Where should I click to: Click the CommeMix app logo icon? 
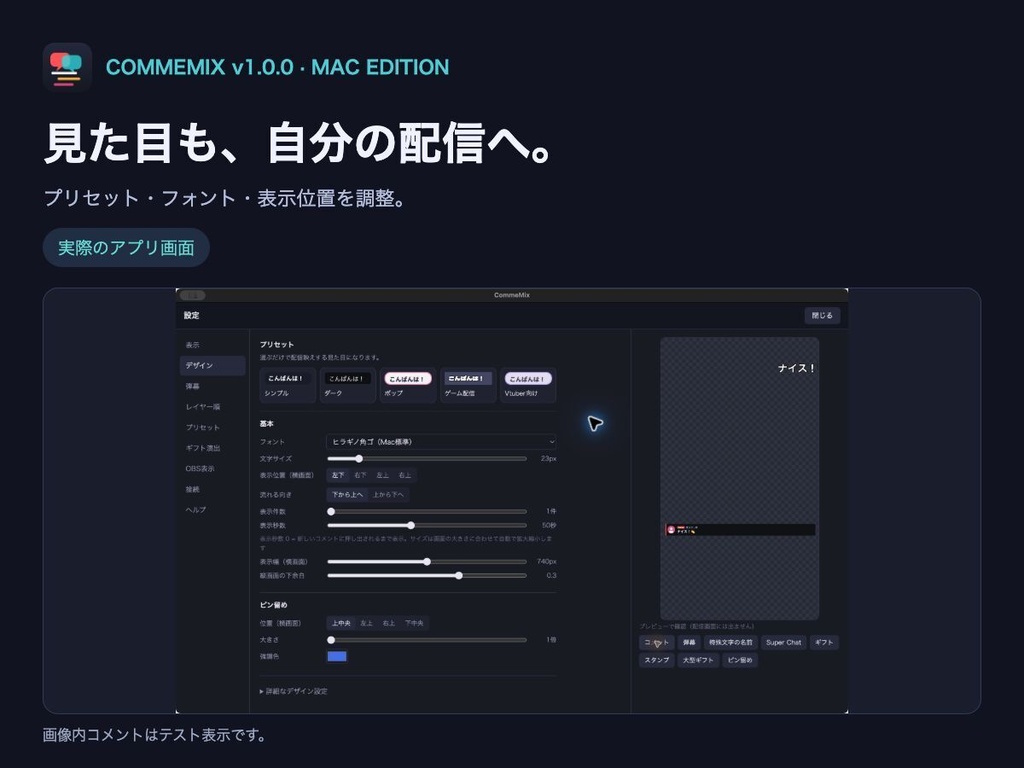click(x=67, y=67)
